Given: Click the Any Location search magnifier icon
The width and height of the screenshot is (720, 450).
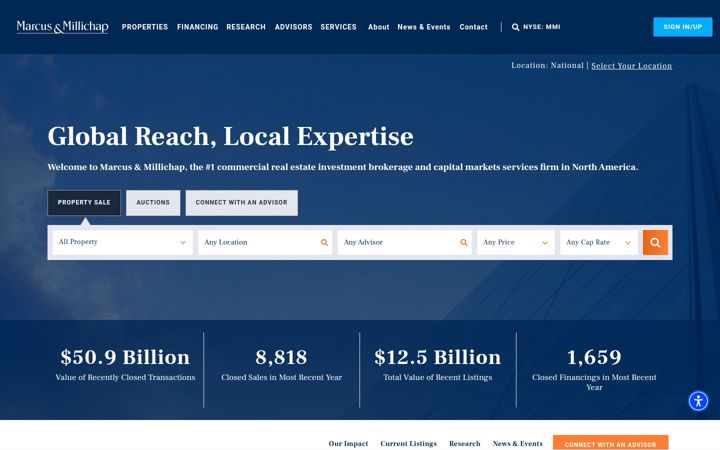Looking at the screenshot, I should click(x=324, y=242).
